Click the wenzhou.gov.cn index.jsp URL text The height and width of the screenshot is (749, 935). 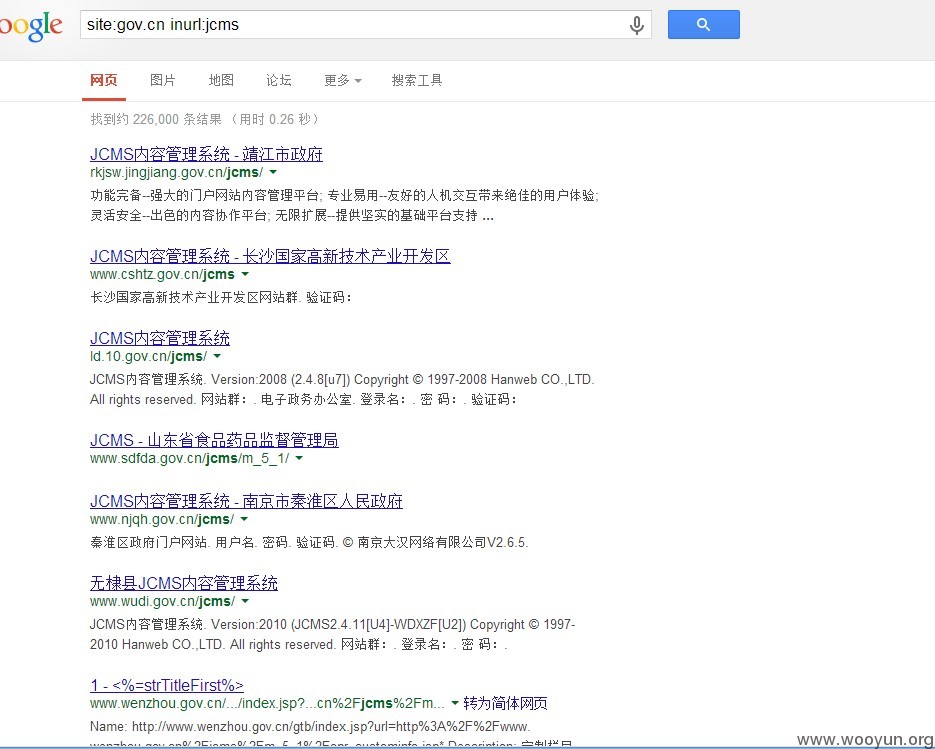[267, 703]
